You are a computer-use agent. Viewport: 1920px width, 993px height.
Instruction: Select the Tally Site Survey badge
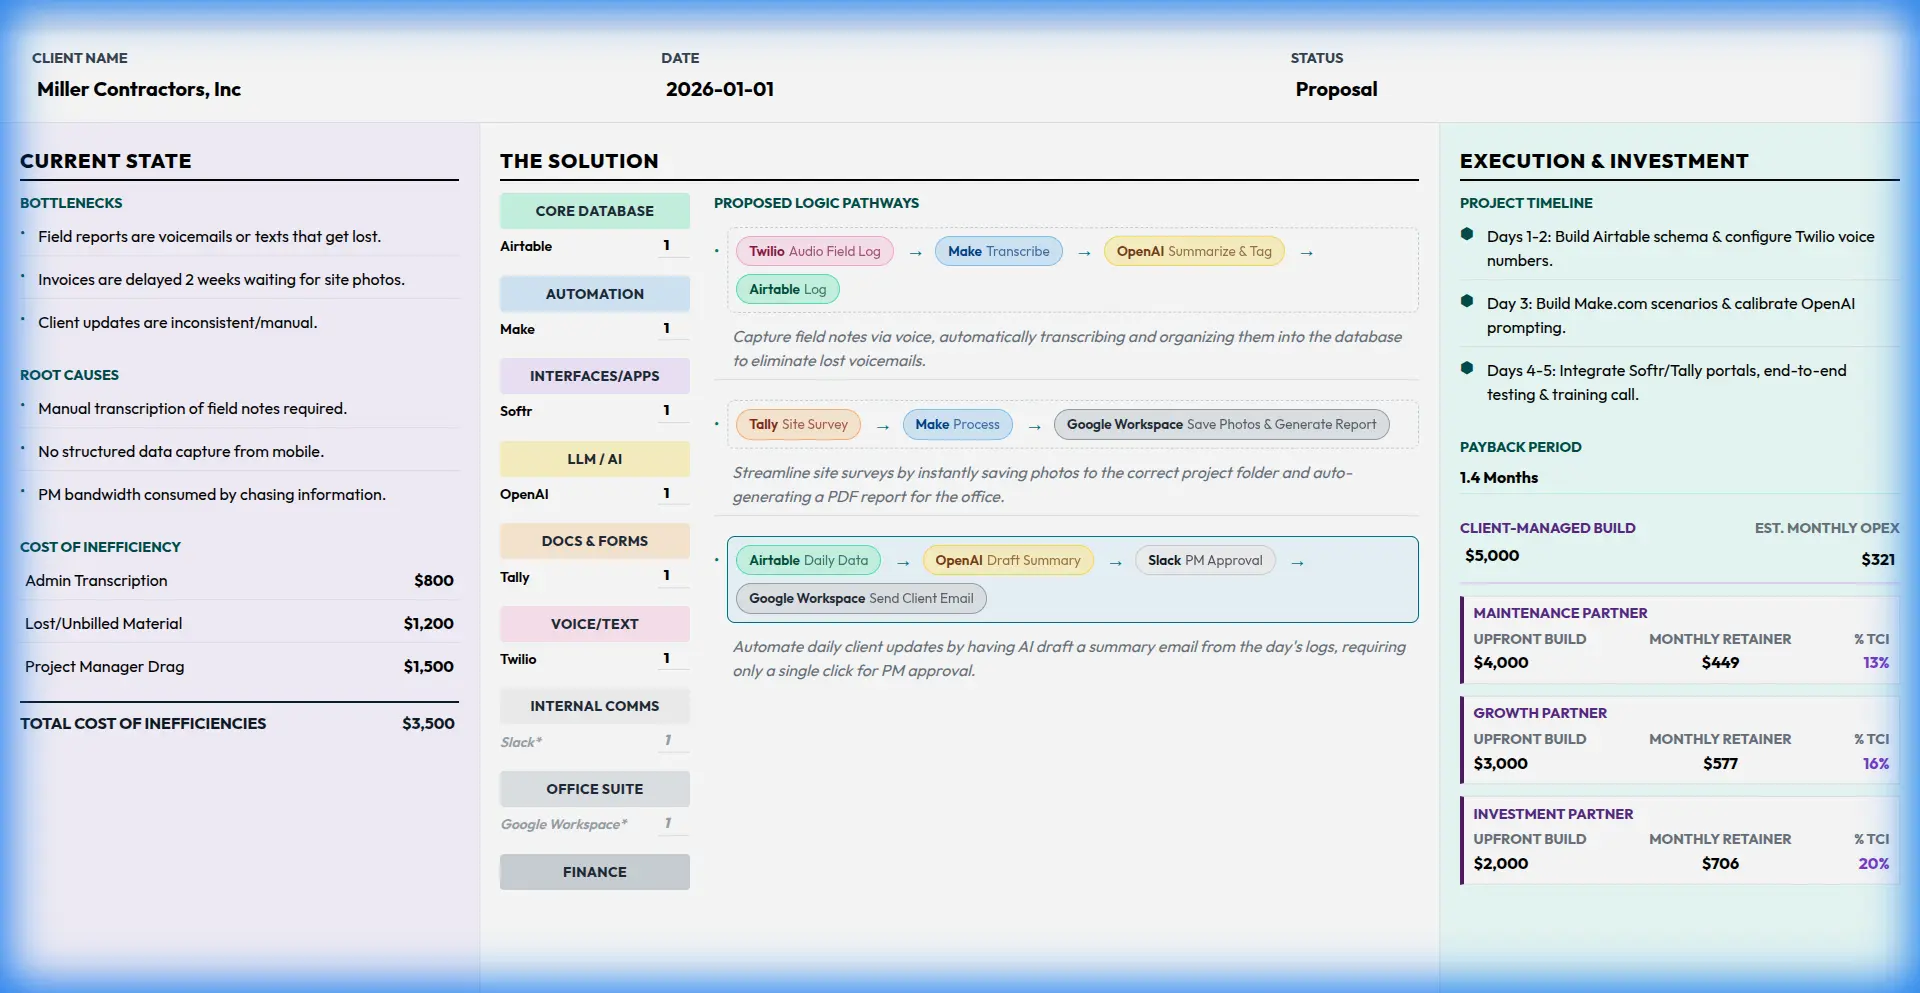[x=797, y=424]
